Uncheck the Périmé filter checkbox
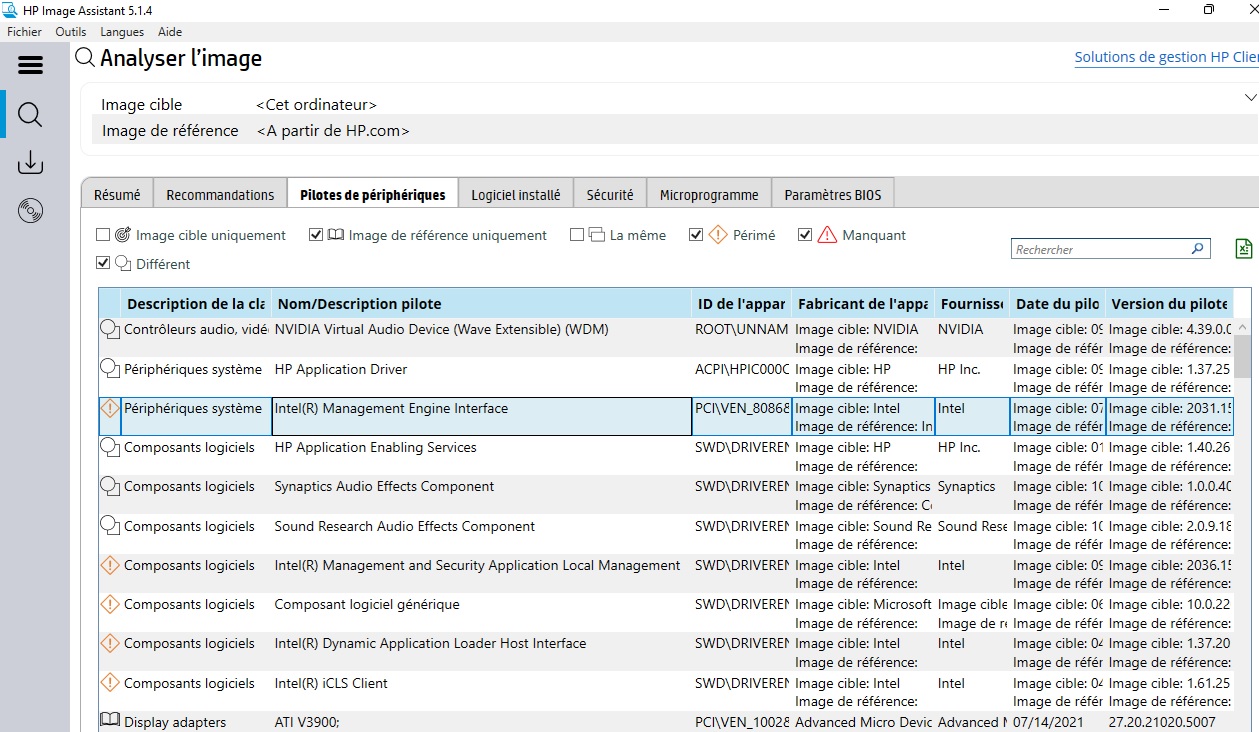The height and width of the screenshot is (732, 1259). pos(696,234)
